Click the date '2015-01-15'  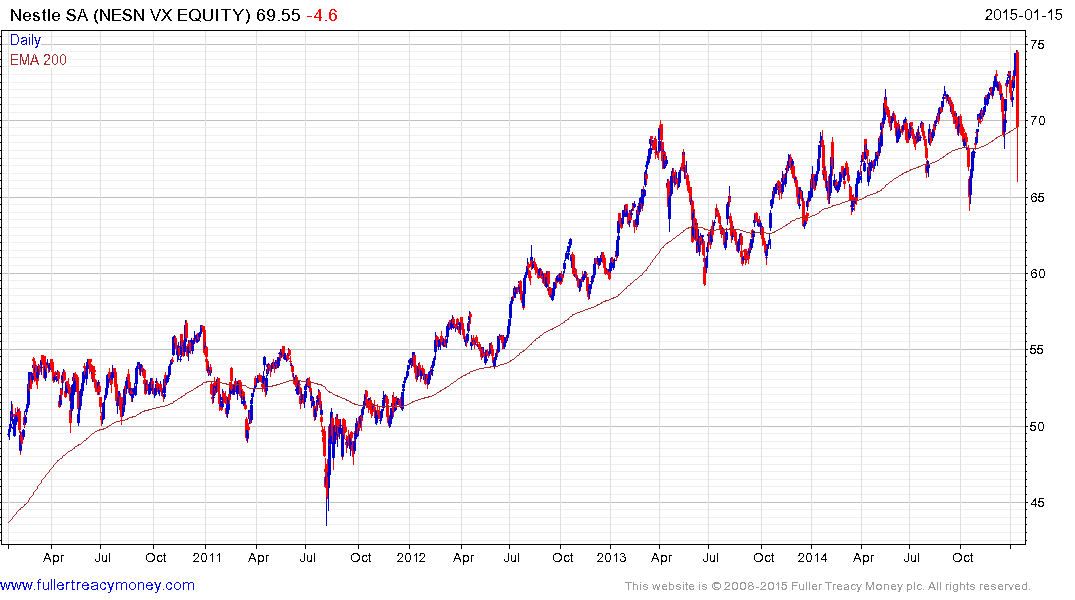click(x=1023, y=15)
